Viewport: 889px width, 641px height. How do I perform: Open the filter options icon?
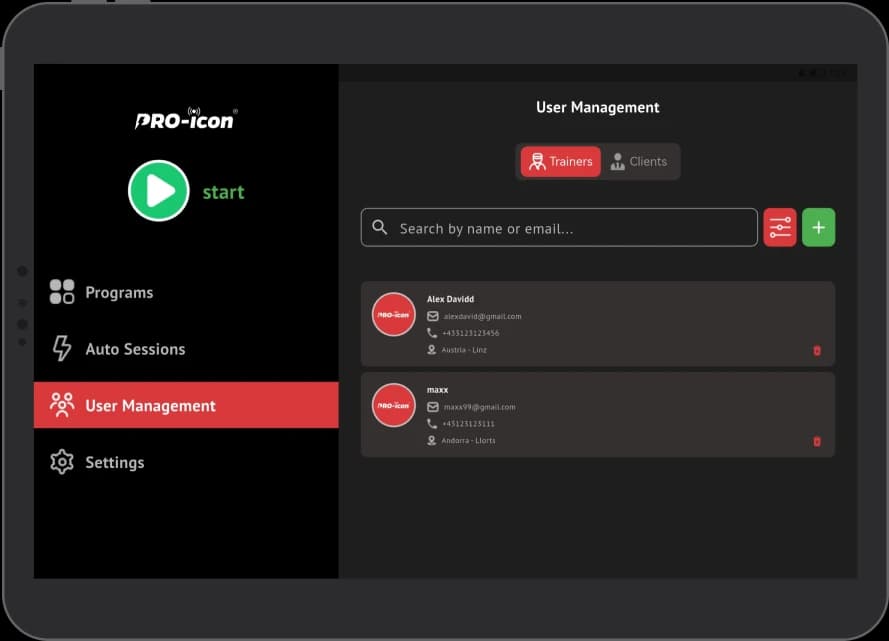point(780,228)
